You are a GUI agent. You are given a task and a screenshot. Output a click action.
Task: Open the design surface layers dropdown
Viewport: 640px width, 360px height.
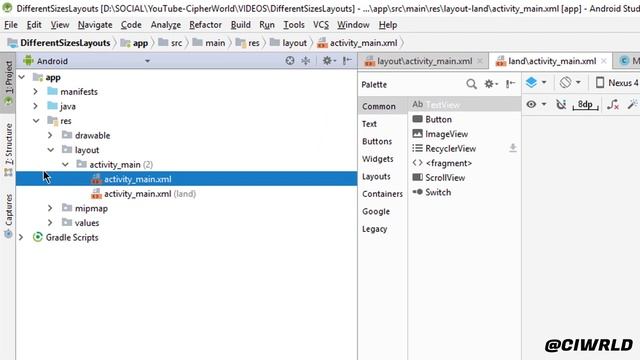pos(536,82)
